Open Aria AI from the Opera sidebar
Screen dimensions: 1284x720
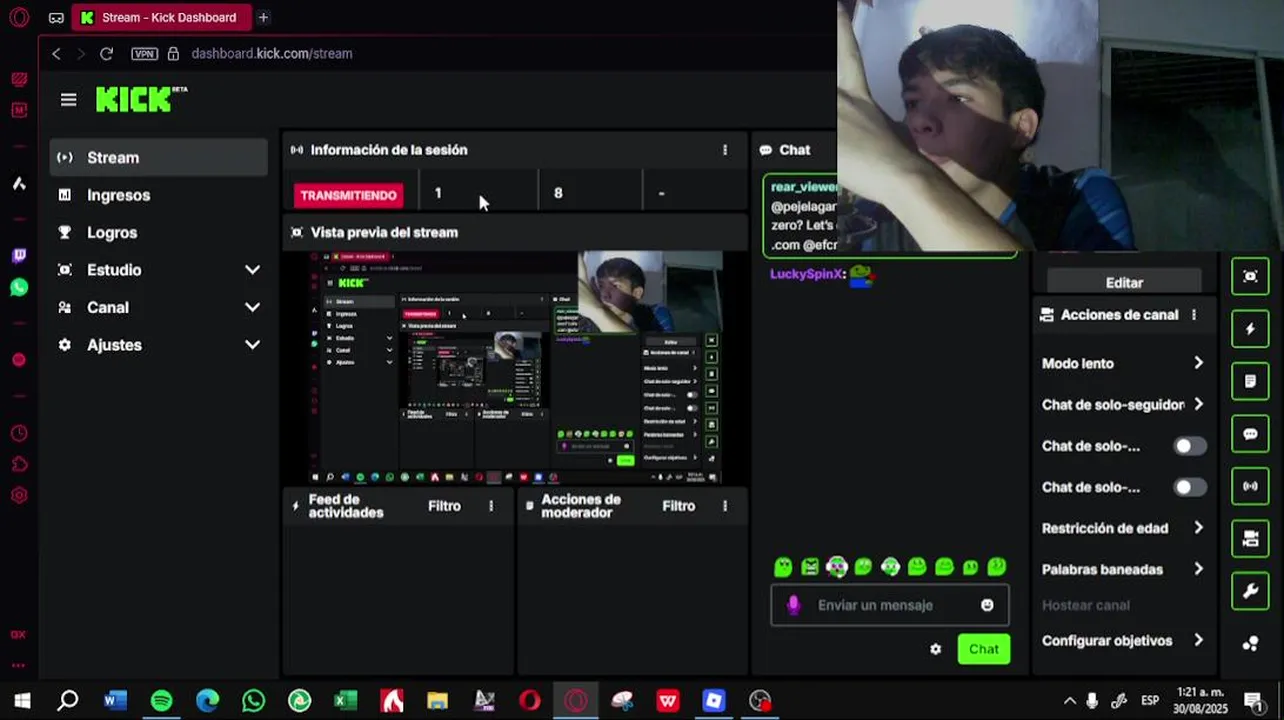[19, 183]
